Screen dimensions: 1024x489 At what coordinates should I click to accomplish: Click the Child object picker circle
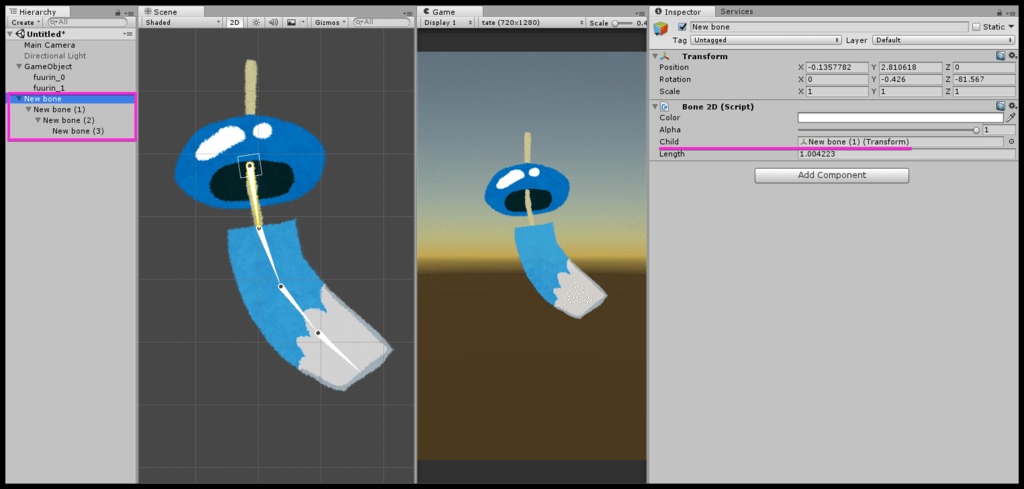pyautogui.click(x=1011, y=142)
